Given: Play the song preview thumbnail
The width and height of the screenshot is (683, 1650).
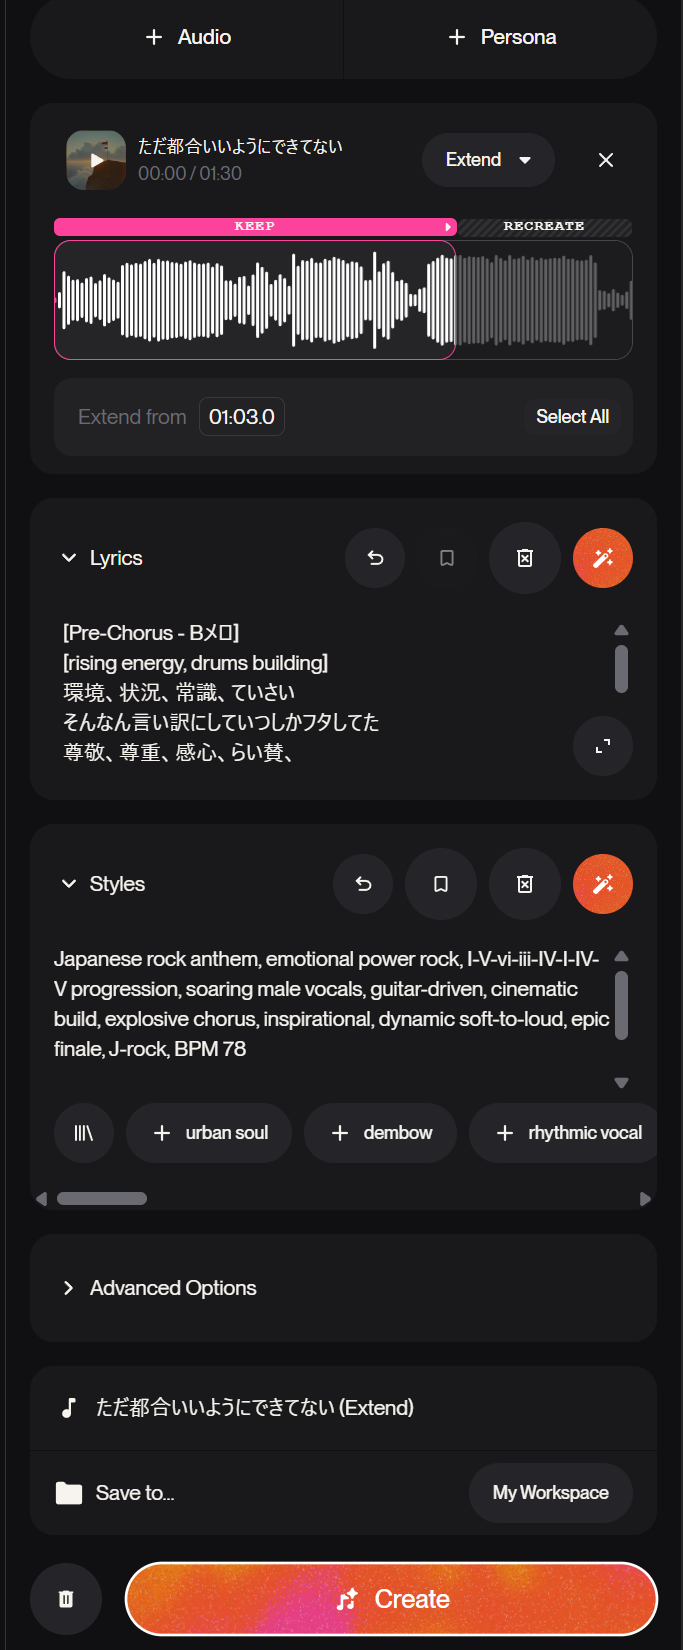Looking at the screenshot, I should tap(96, 160).
